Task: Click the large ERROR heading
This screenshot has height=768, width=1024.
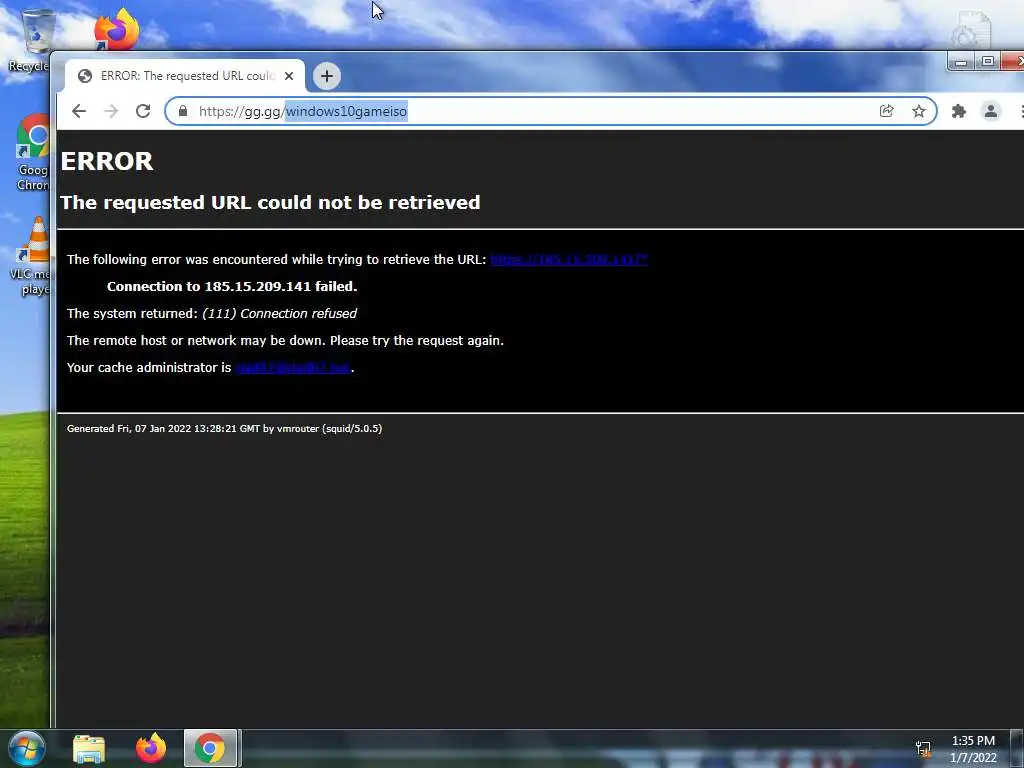Action: coord(107,161)
